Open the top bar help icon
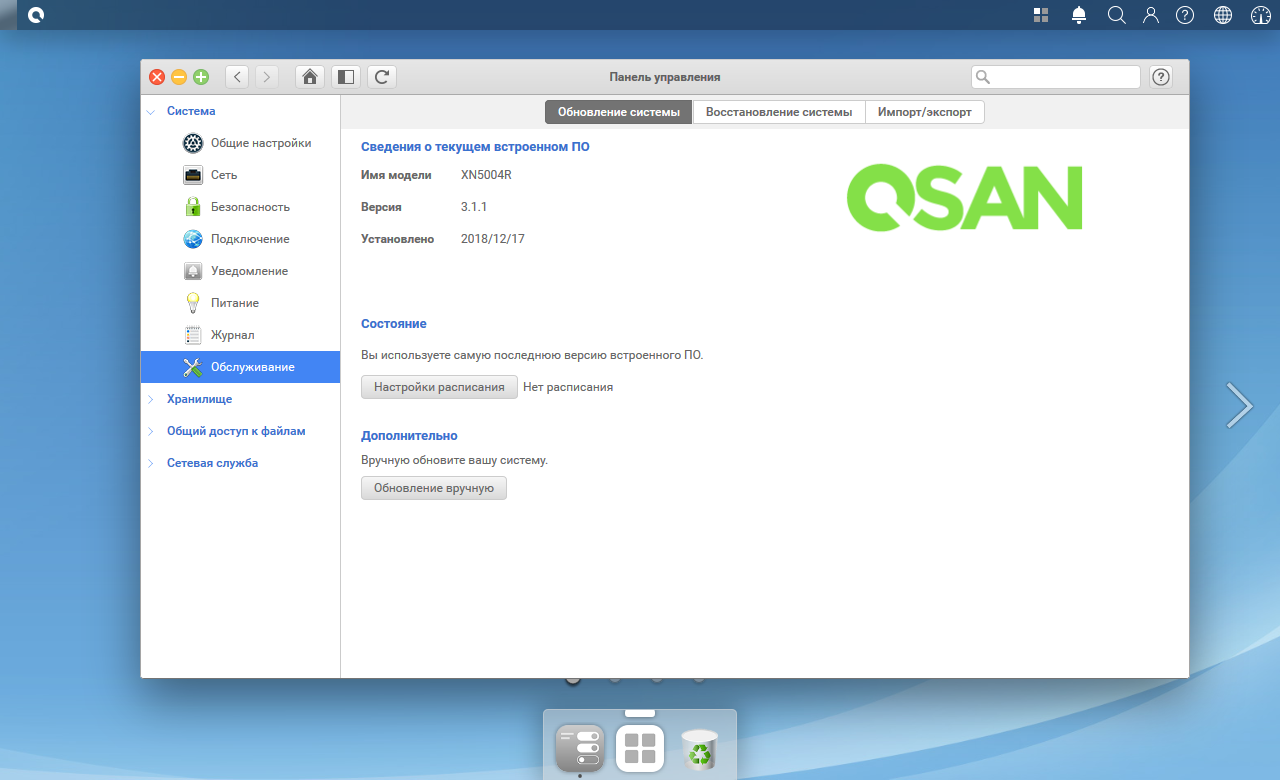Image resolution: width=1280 pixels, height=780 pixels. (1185, 15)
